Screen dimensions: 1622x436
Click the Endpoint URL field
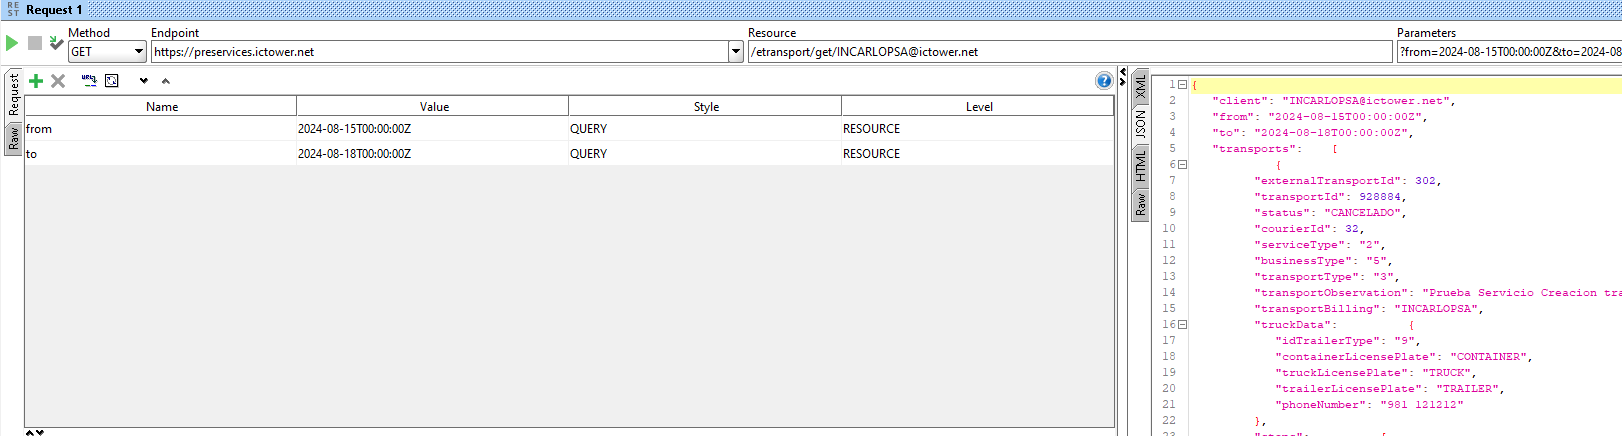tap(440, 52)
